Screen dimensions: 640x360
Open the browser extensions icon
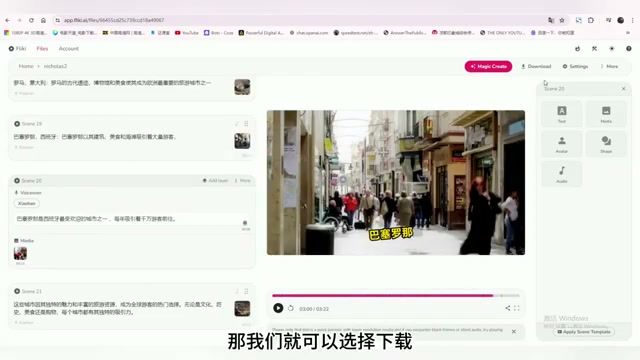point(591,20)
